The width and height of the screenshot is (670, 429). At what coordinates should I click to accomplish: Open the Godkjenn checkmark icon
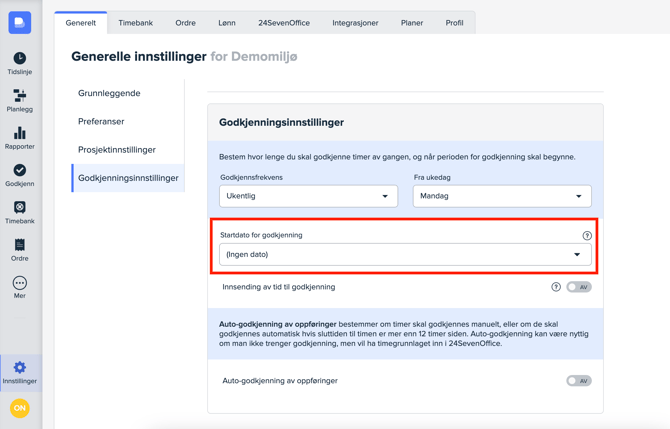point(19,174)
